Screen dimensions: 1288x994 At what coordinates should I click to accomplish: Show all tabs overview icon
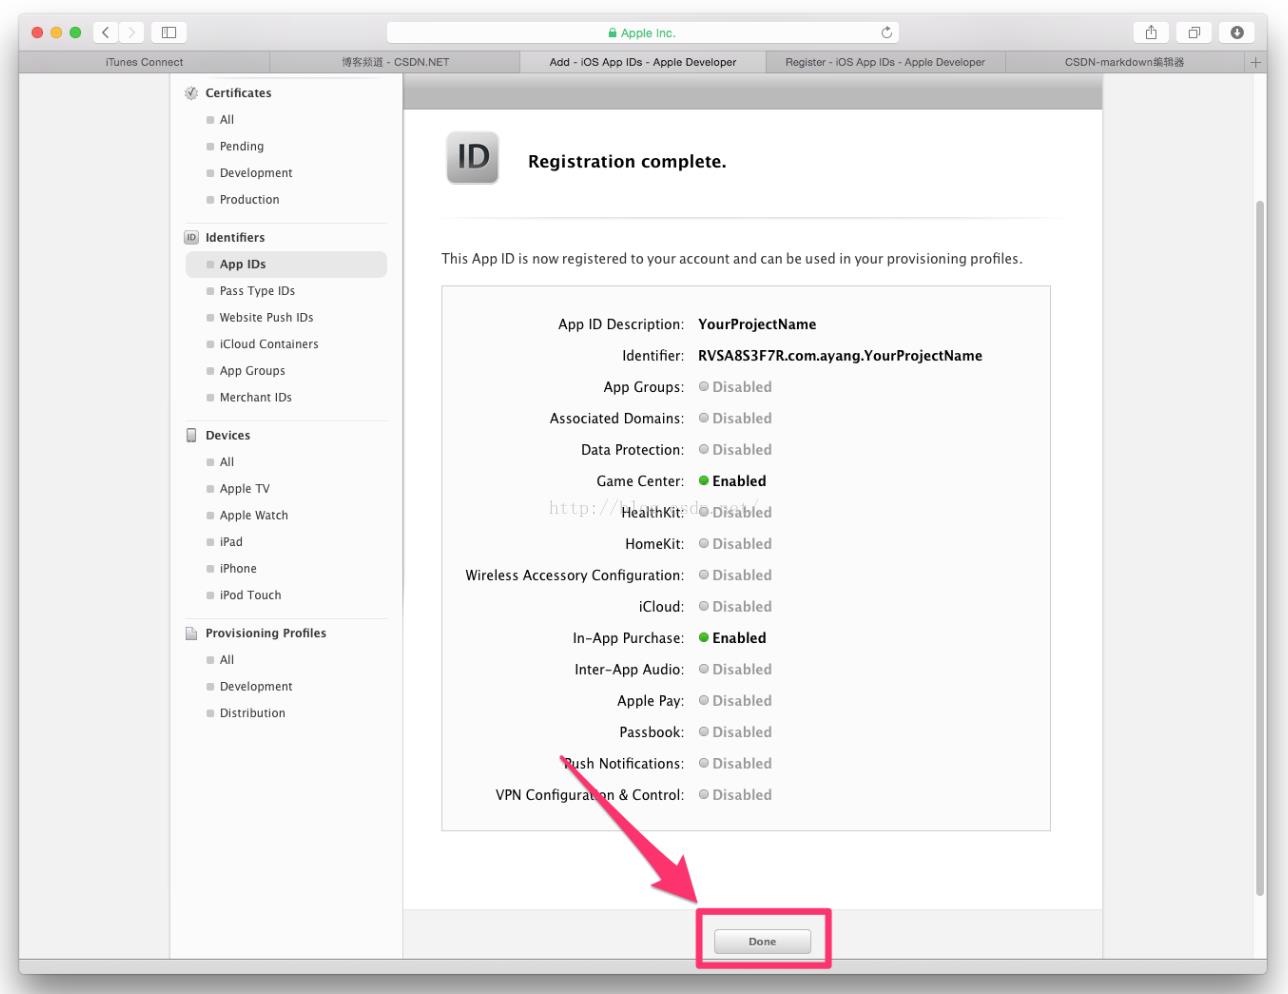pyautogui.click(x=1194, y=32)
